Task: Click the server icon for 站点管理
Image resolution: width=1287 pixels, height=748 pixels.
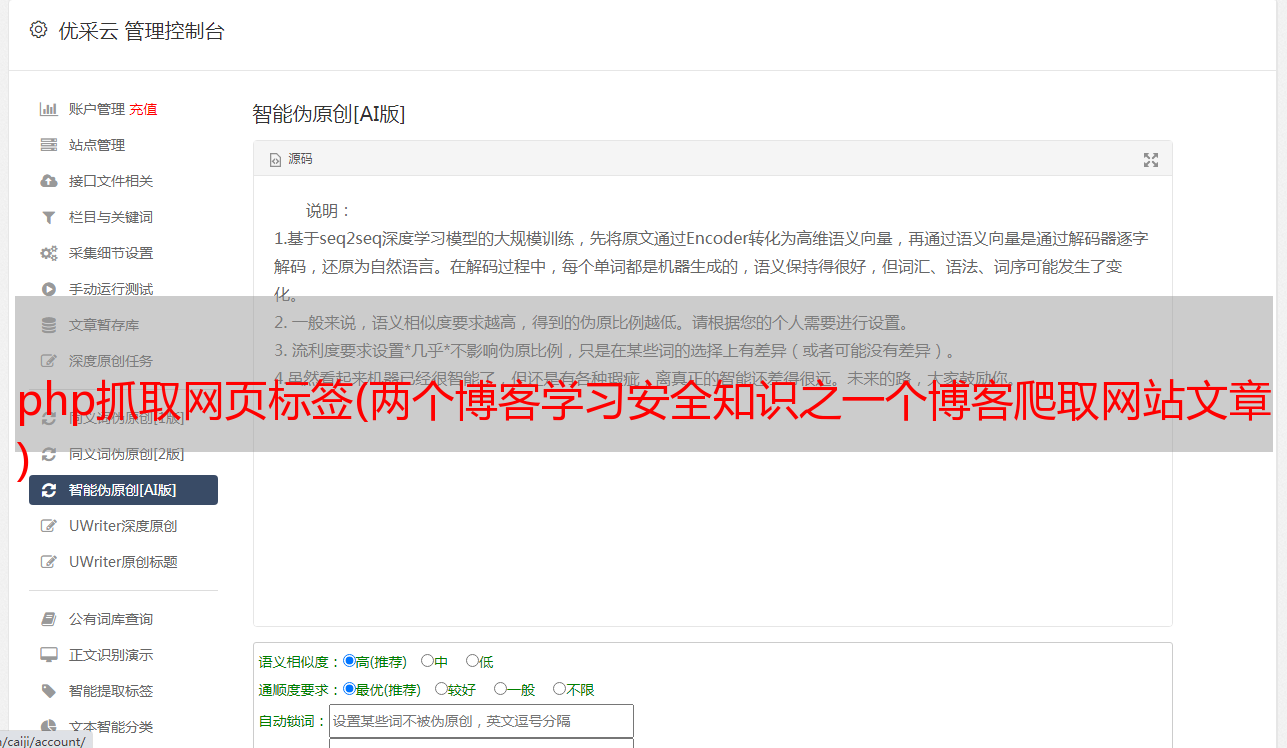Action: coord(48,145)
